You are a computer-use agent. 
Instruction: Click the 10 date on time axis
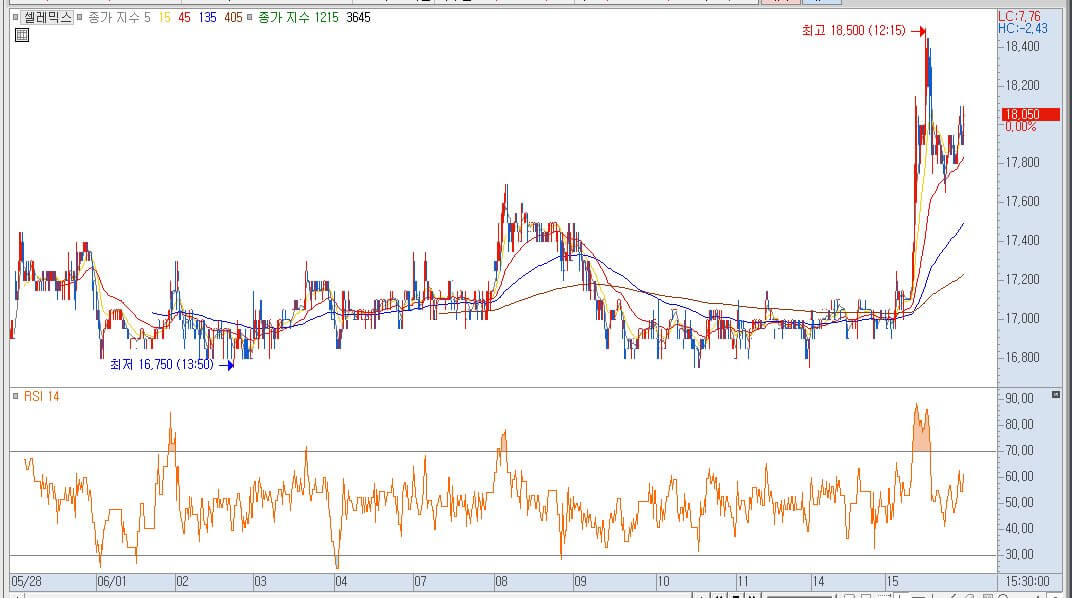point(663,582)
